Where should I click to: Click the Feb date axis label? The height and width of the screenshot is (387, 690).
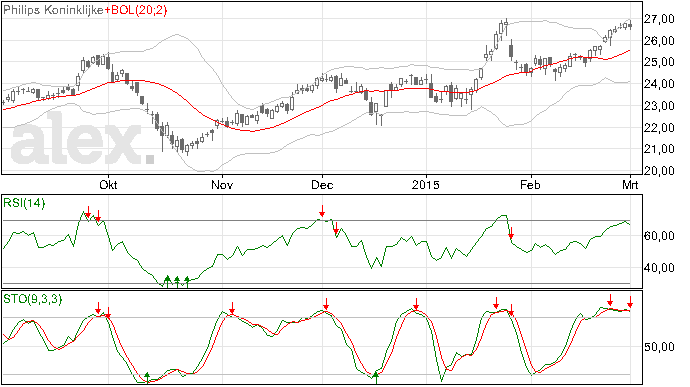[530, 184]
